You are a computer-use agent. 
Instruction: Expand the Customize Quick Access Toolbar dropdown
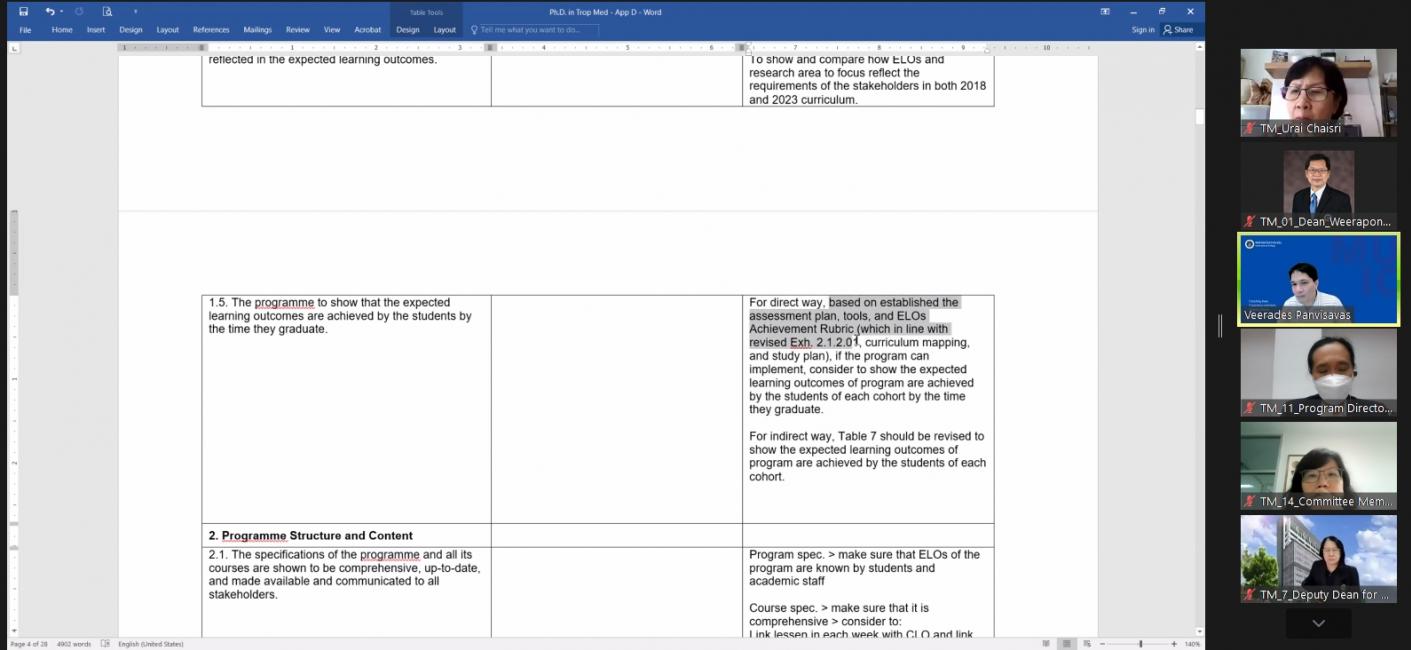135,12
